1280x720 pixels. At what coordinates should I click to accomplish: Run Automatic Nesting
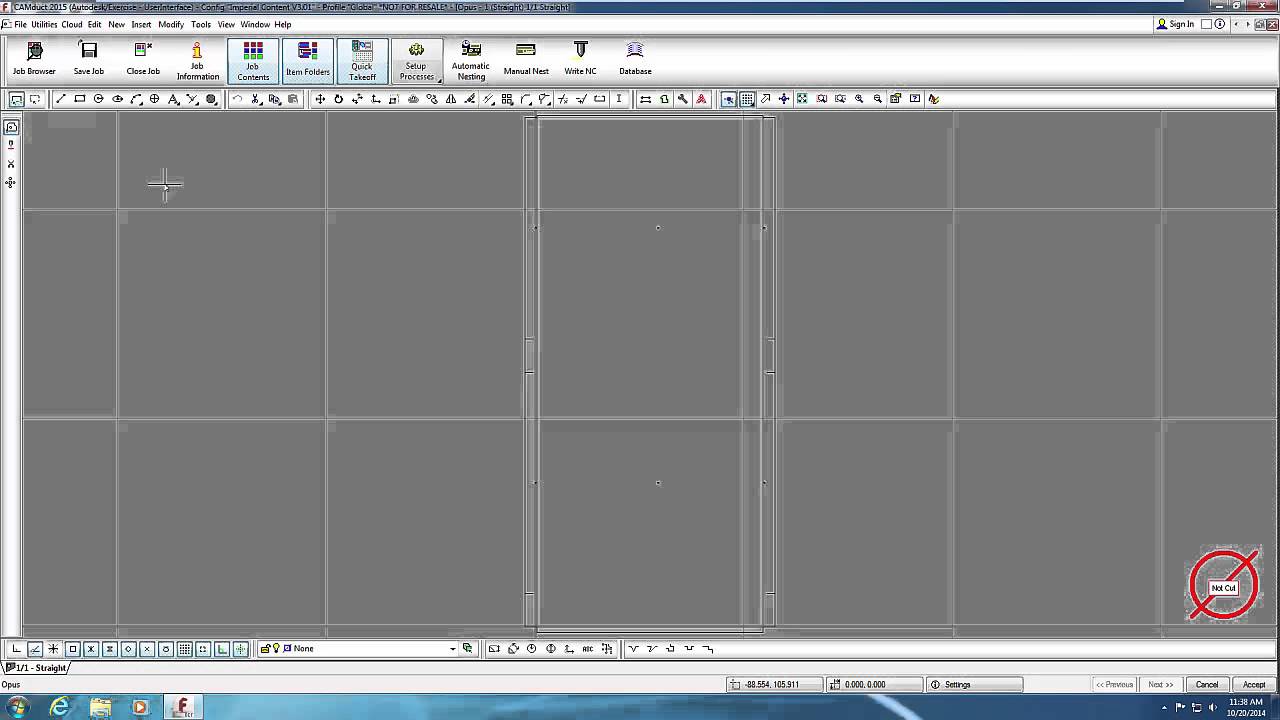click(x=471, y=60)
